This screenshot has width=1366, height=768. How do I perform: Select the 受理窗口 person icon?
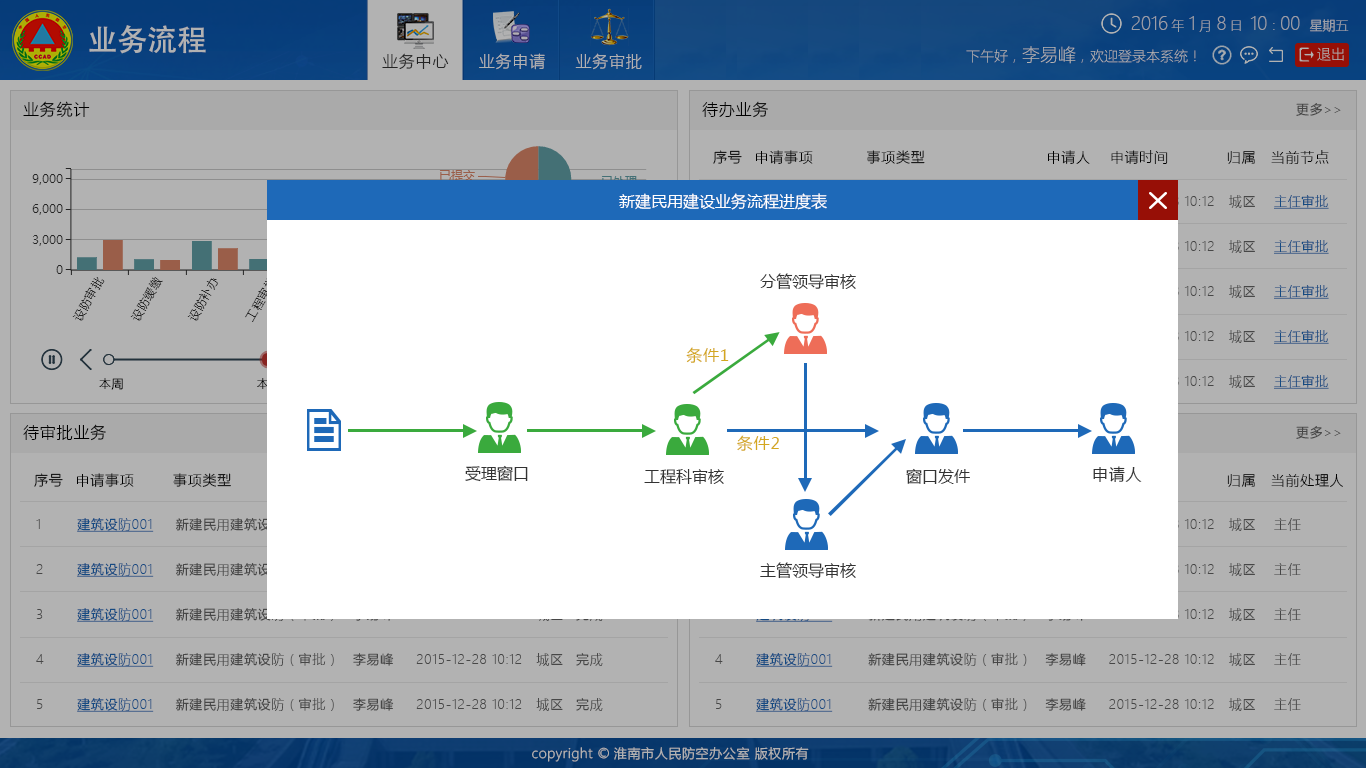[x=499, y=428]
